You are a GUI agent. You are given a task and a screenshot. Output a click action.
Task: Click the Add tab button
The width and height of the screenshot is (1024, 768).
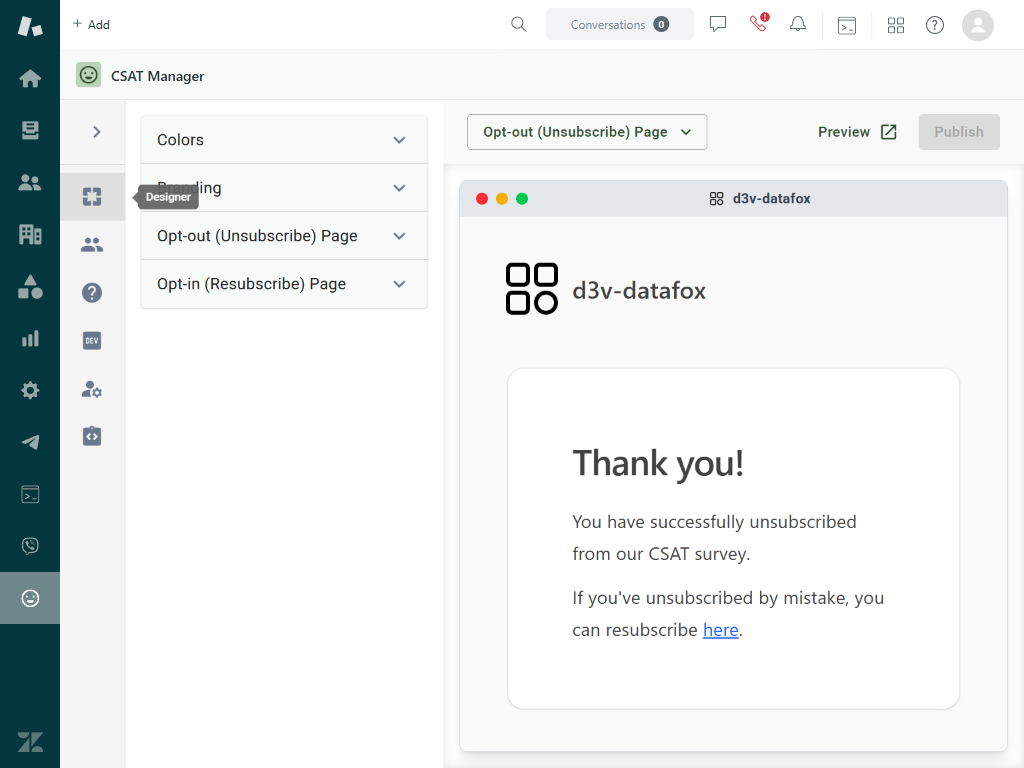[x=91, y=25]
